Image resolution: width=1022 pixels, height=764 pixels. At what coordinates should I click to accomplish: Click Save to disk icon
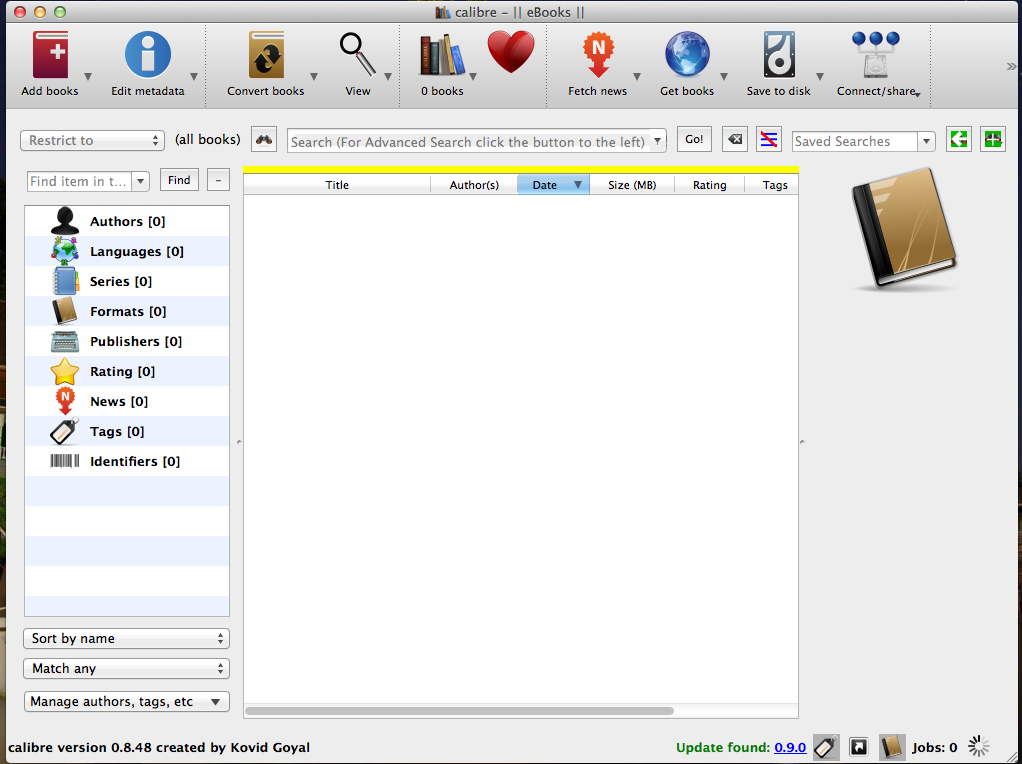pos(778,56)
